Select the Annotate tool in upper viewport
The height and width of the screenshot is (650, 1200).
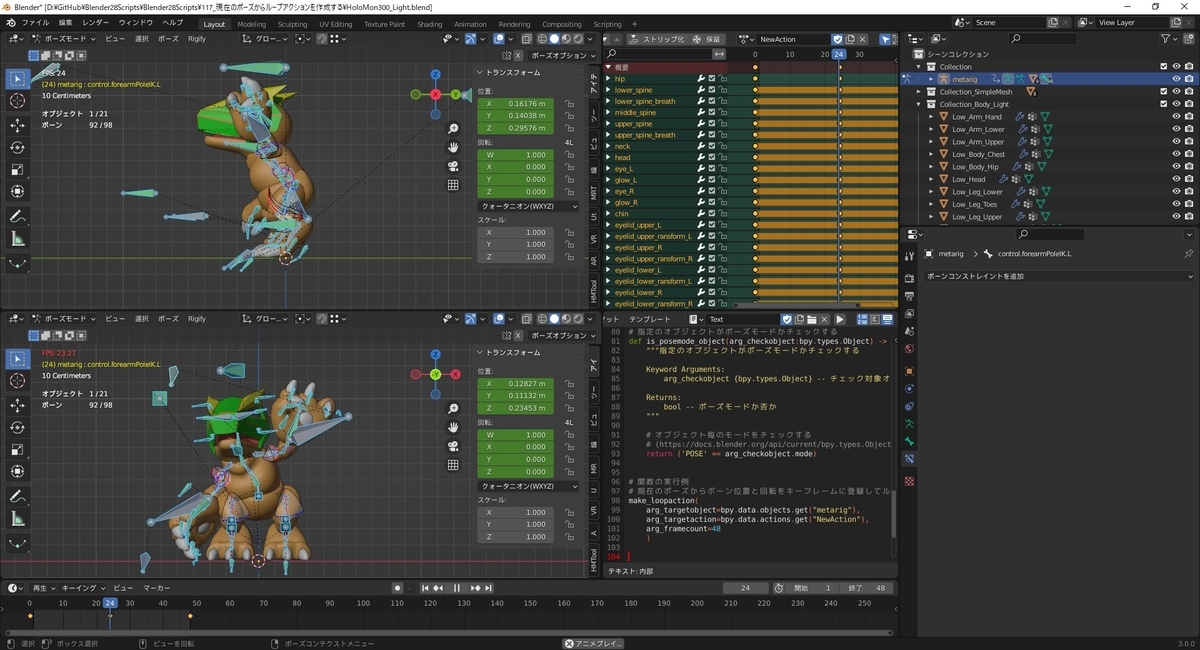18,216
